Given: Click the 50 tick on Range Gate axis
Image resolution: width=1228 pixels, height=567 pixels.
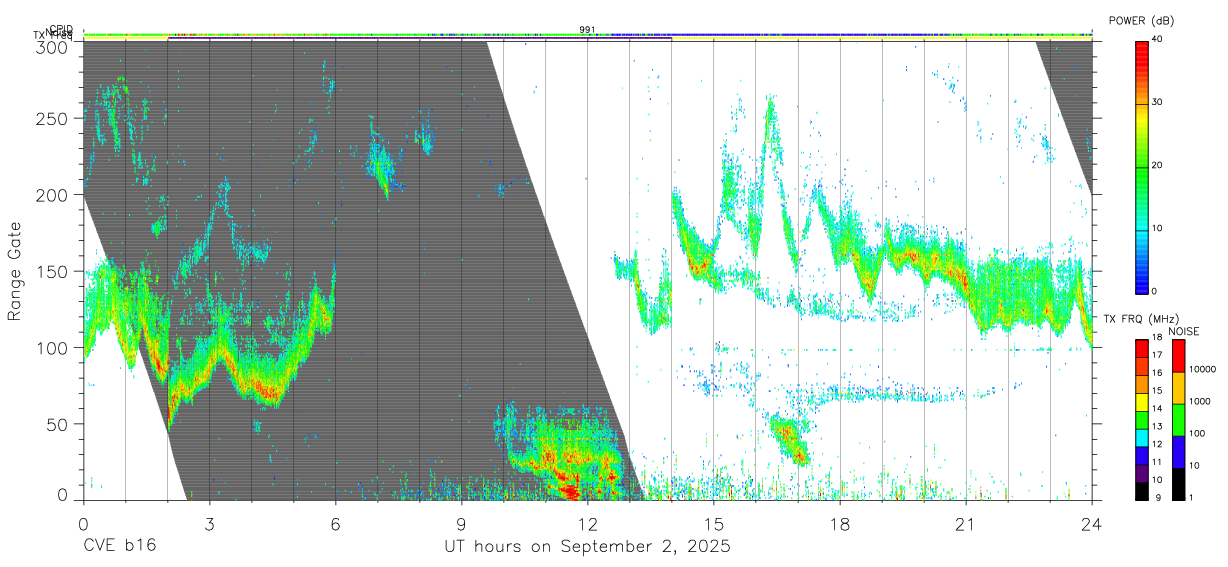Looking at the screenshot, I should coord(57,424).
